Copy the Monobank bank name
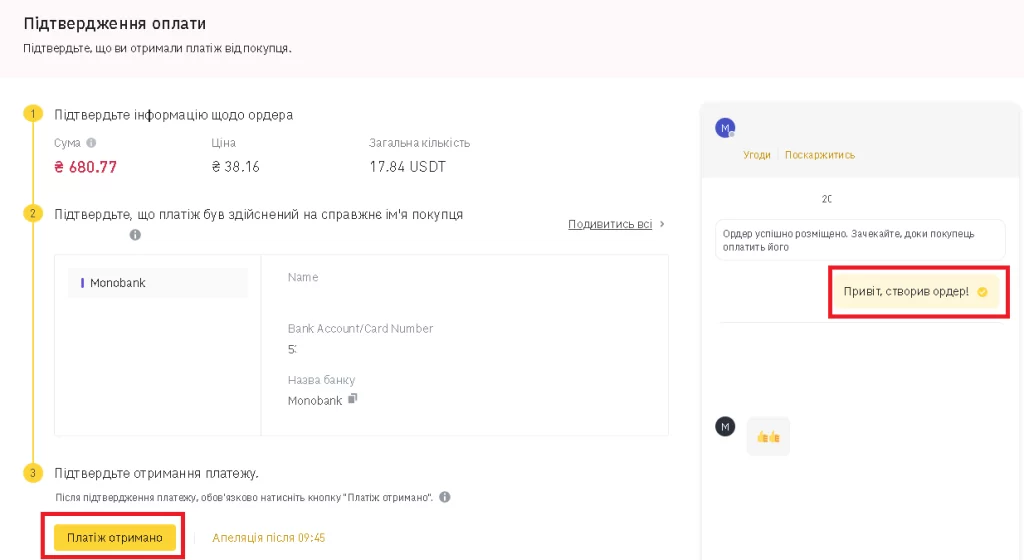This screenshot has width=1024, height=560. (x=353, y=399)
